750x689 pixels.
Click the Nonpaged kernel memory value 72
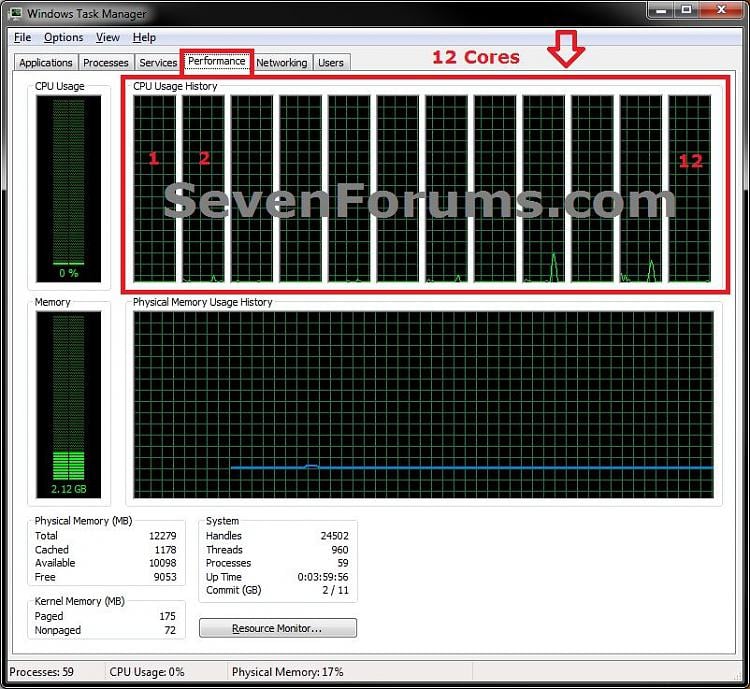(x=170, y=630)
